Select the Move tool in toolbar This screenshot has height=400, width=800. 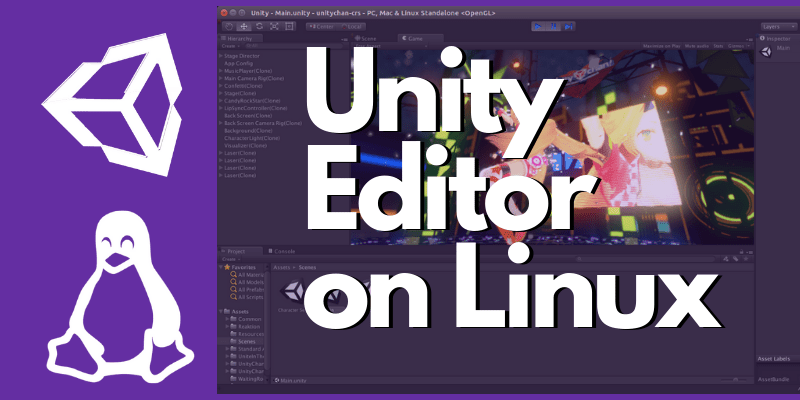coord(244,27)
